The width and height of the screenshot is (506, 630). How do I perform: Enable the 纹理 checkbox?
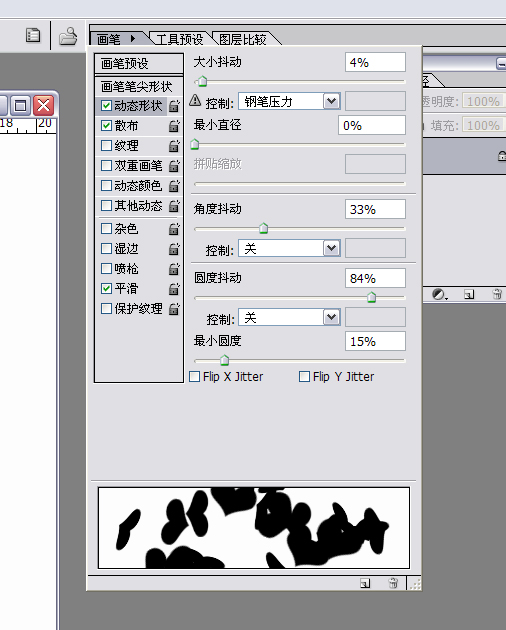point(107,145)
